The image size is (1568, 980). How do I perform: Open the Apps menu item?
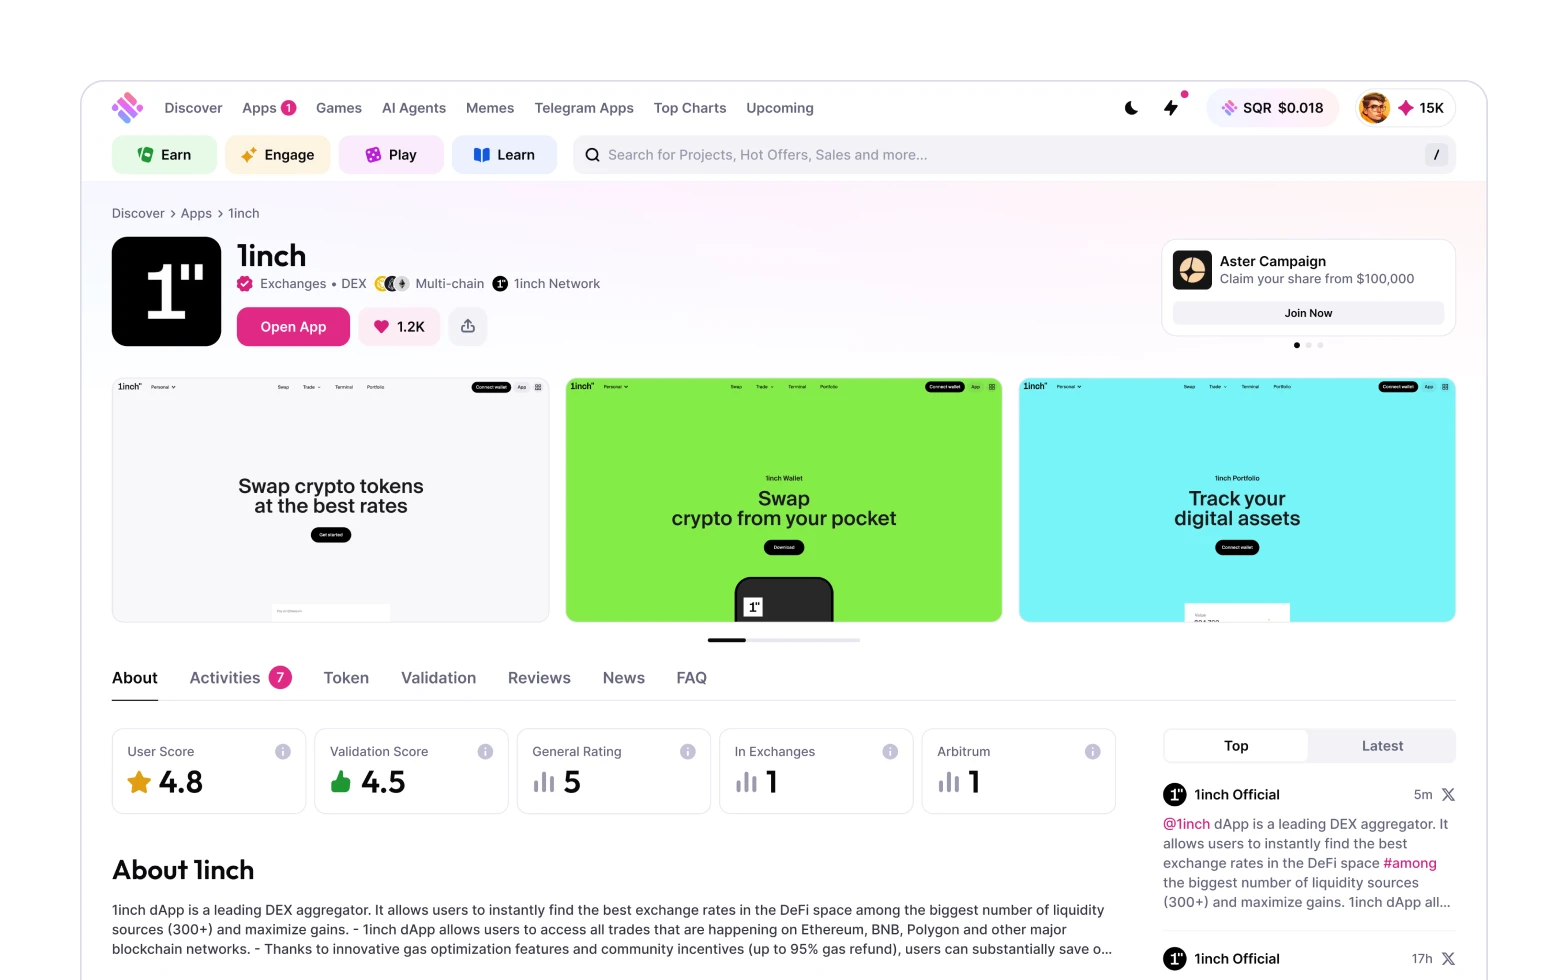click(x=259, y=108)
